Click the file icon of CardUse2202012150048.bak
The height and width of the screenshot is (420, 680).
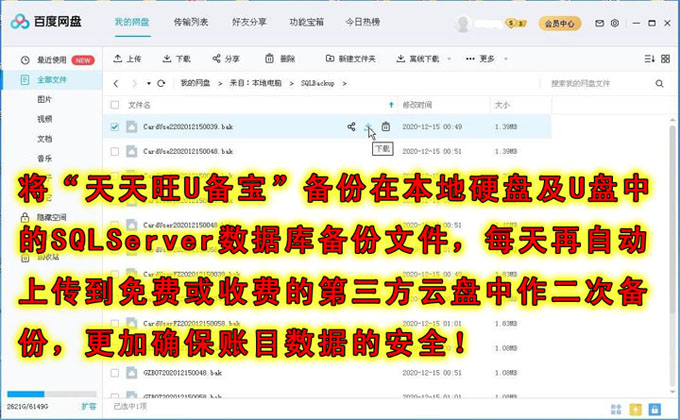click(x=131, y=151)
